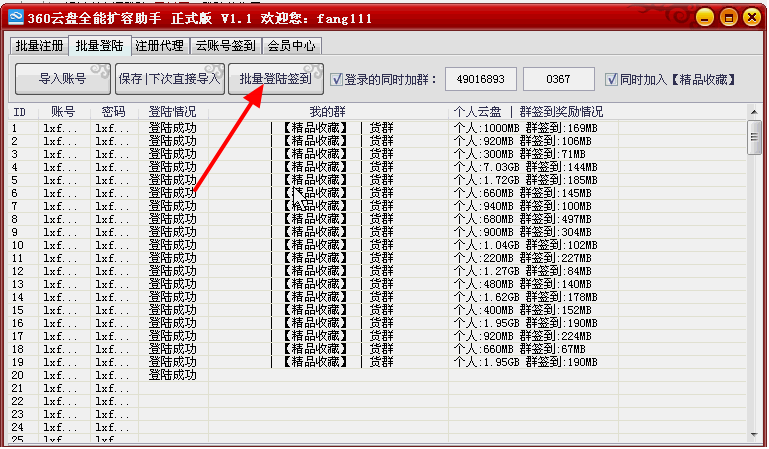Select row with 个人:1.27GB 群签到:84MB

pyautogui.click(x=378, y=271)
